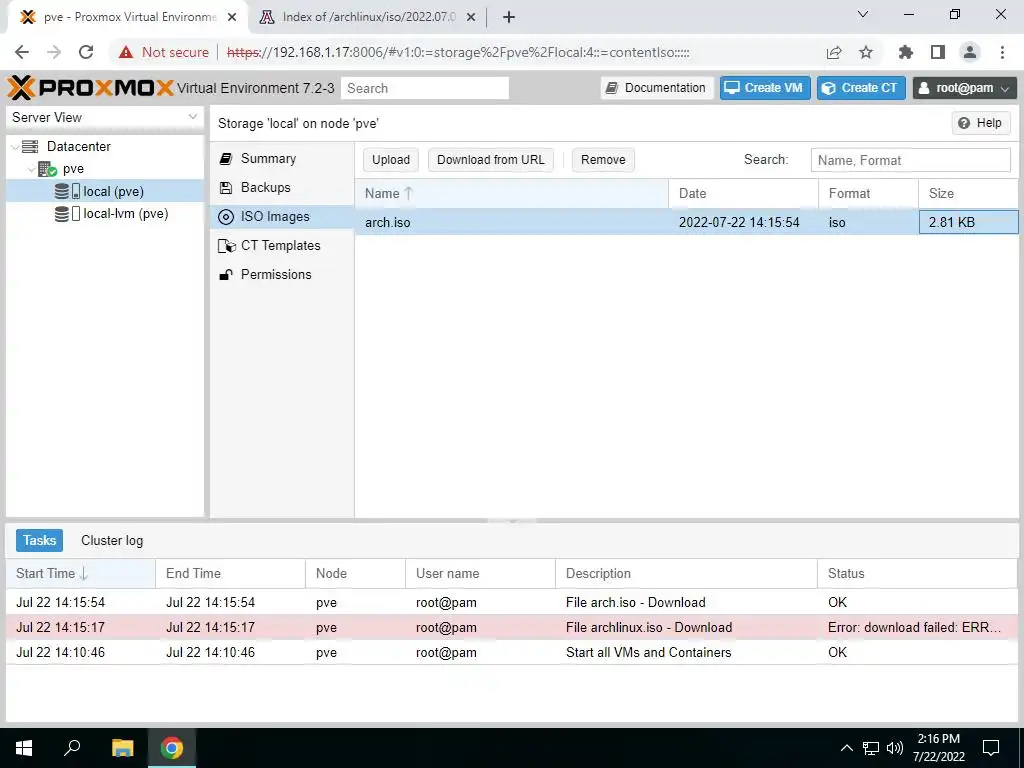
Task: Sort tasks by the Start Time column
Action: pos(81,573)
